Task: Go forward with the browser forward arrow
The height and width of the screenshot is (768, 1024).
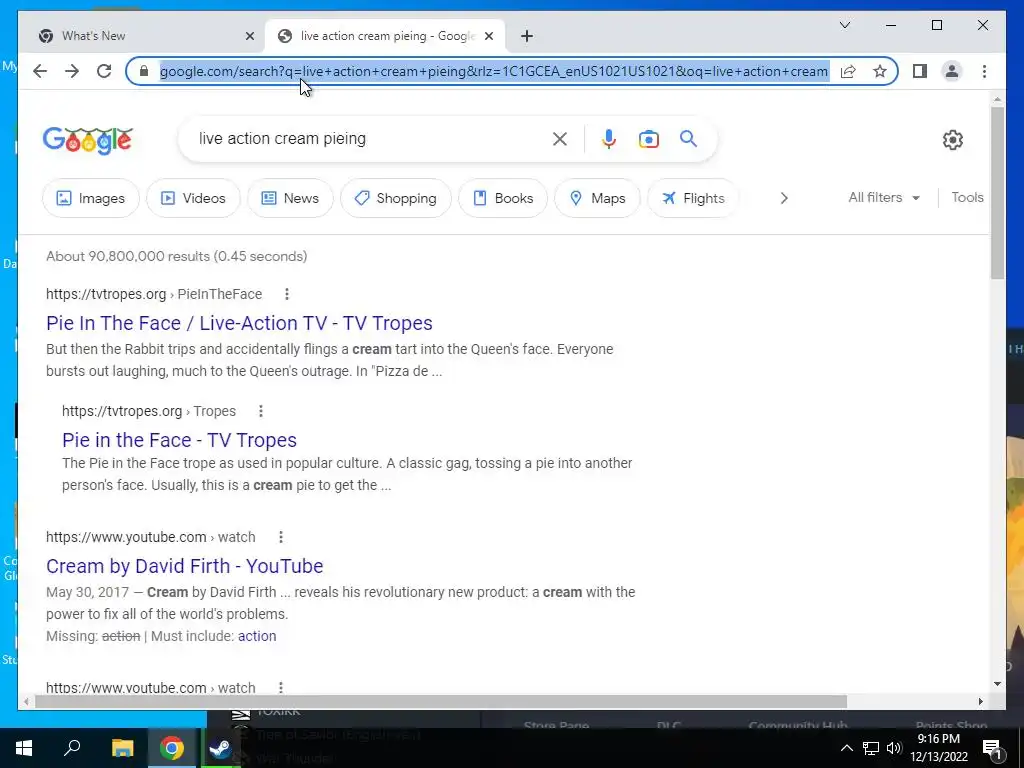Action: click(x=72, y=71)
